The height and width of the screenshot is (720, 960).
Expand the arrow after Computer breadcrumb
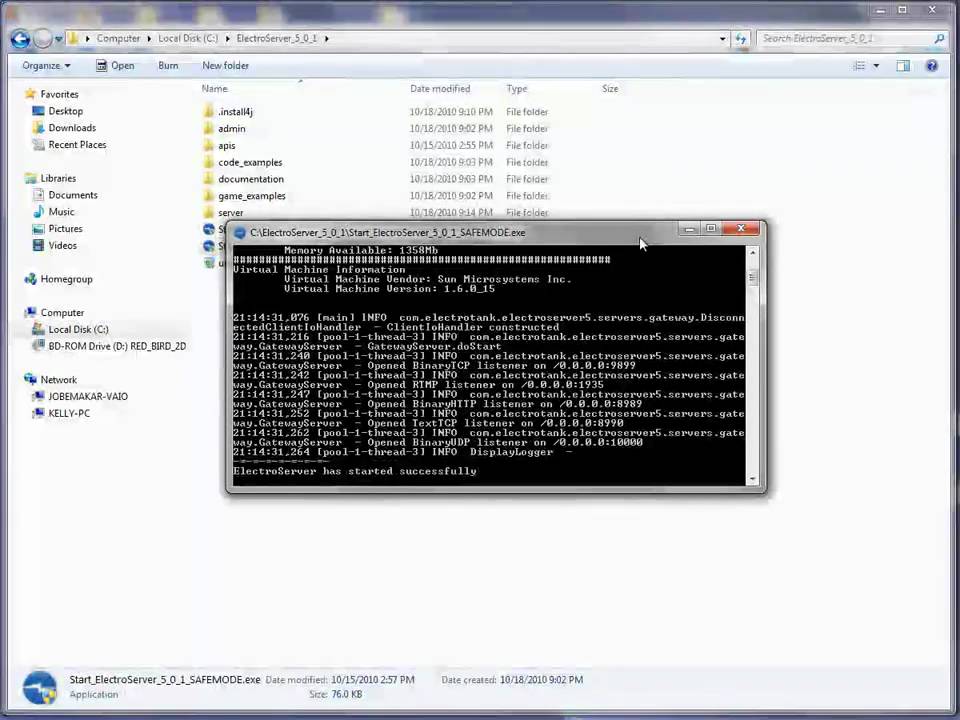pyautogui.click(x=149, y=39)
